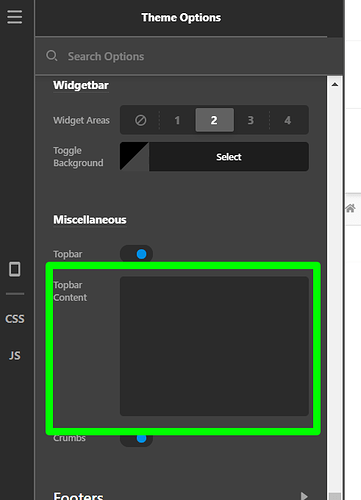
Task: Open the Toggle Background color swatch
Action: point(134,157)
